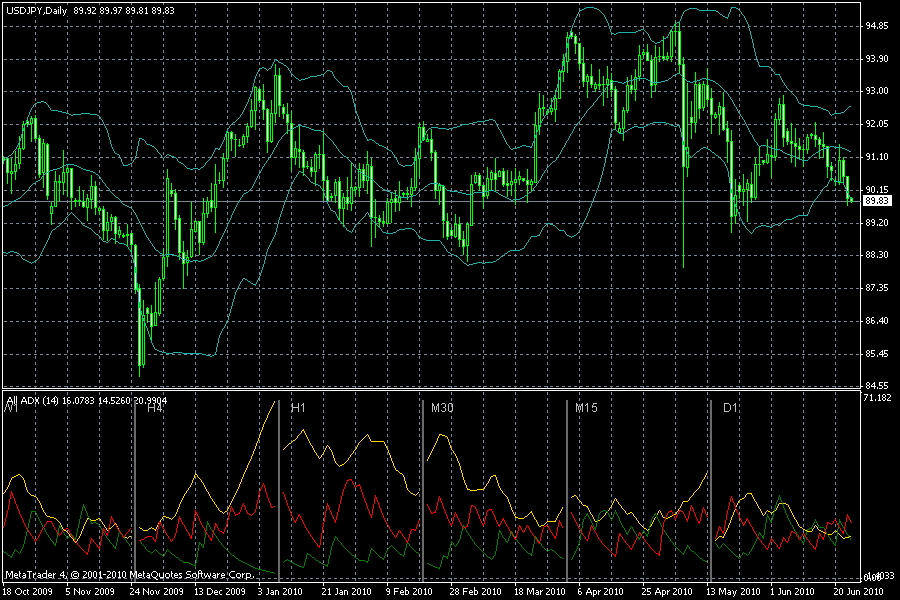Click the 1 Jun 2010 date label
The image size is (900, 600).
(x=792, y=591)
